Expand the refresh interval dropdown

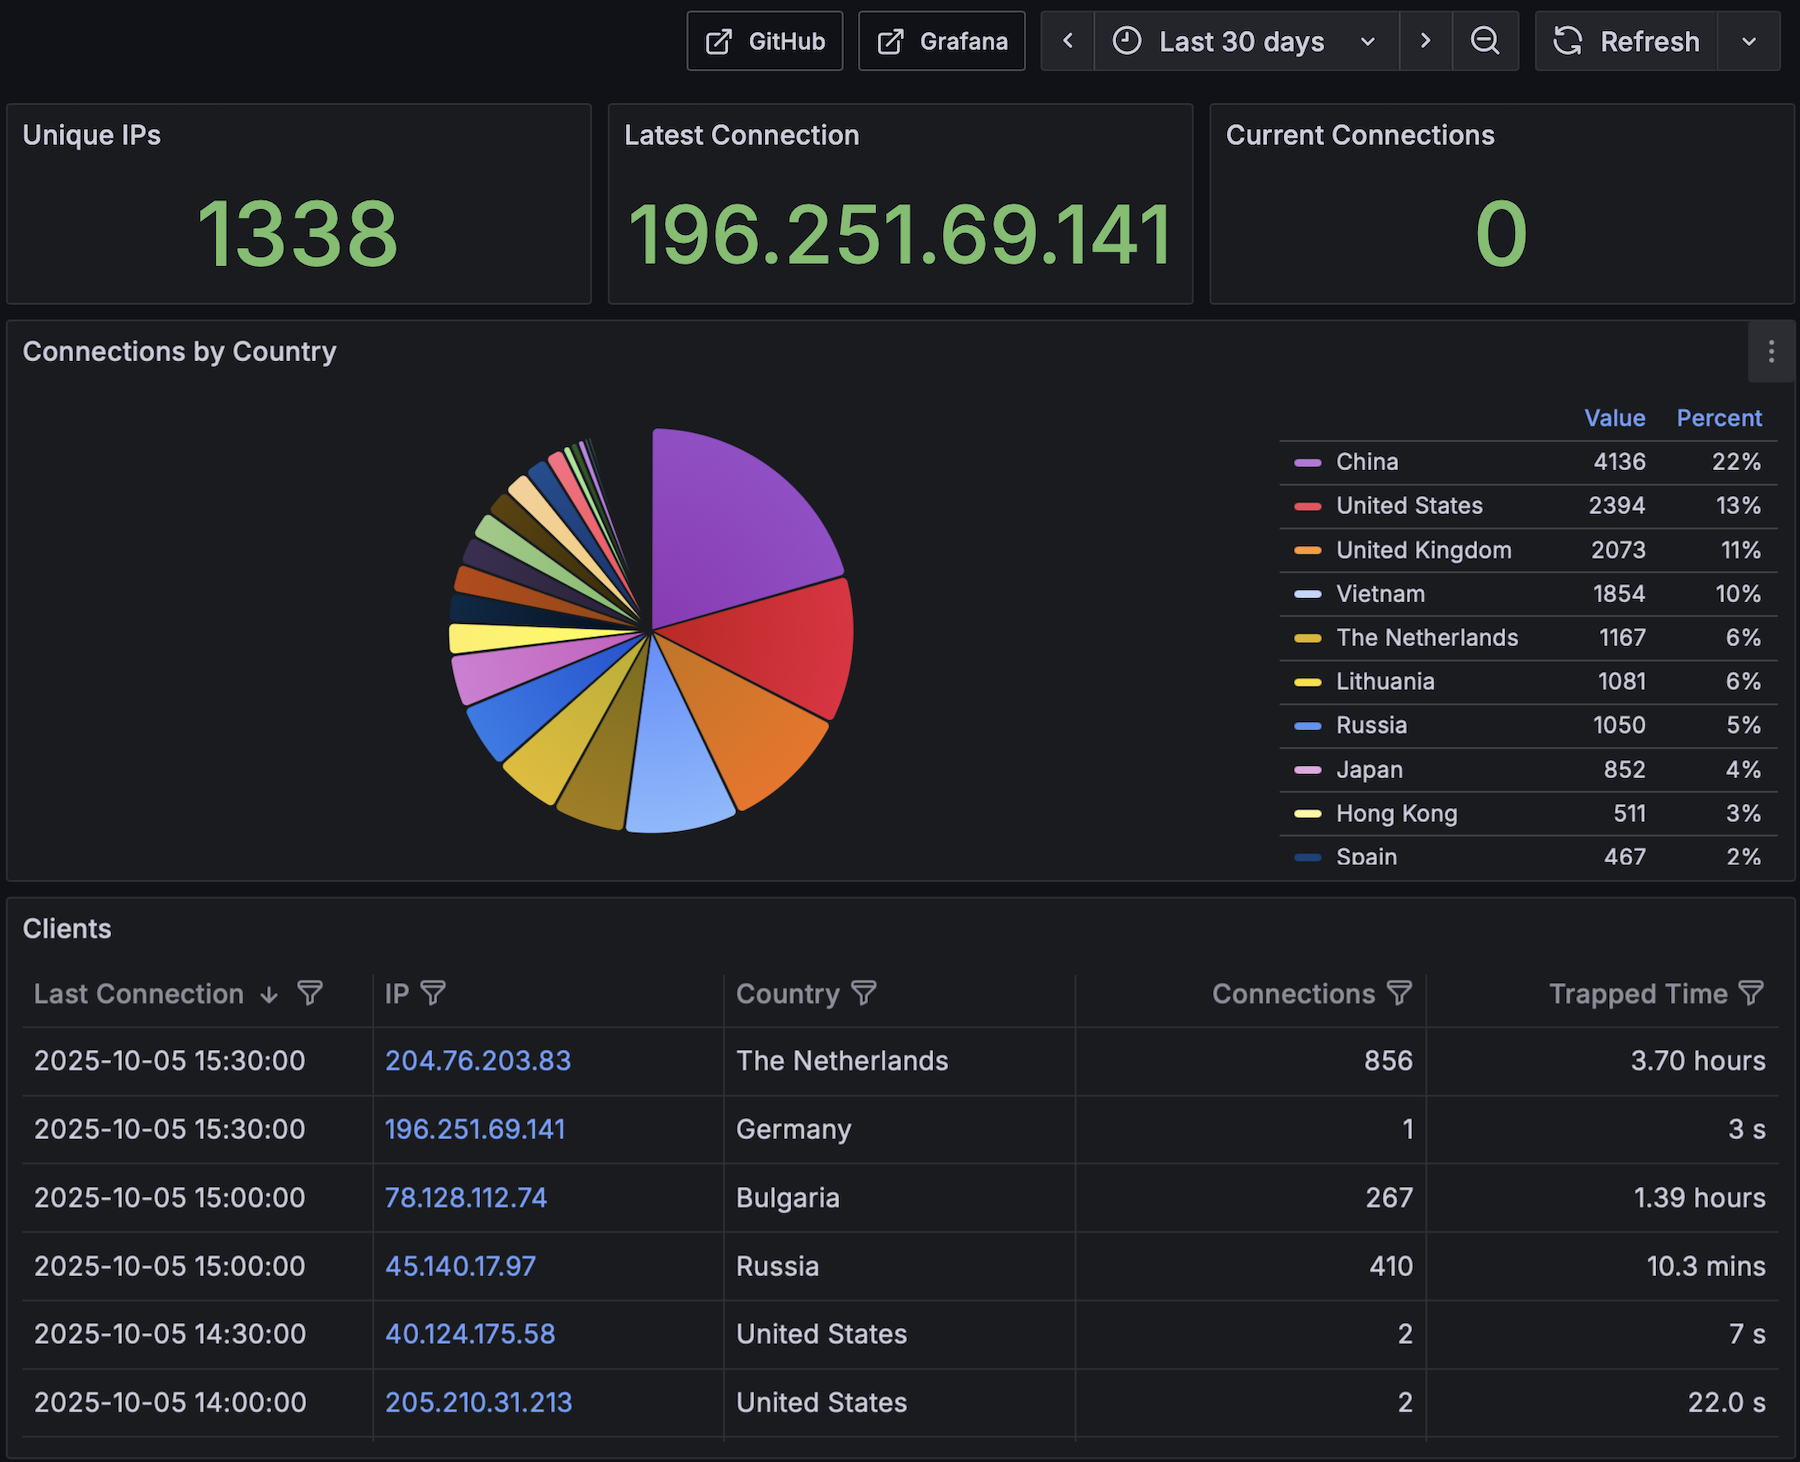1748,41
